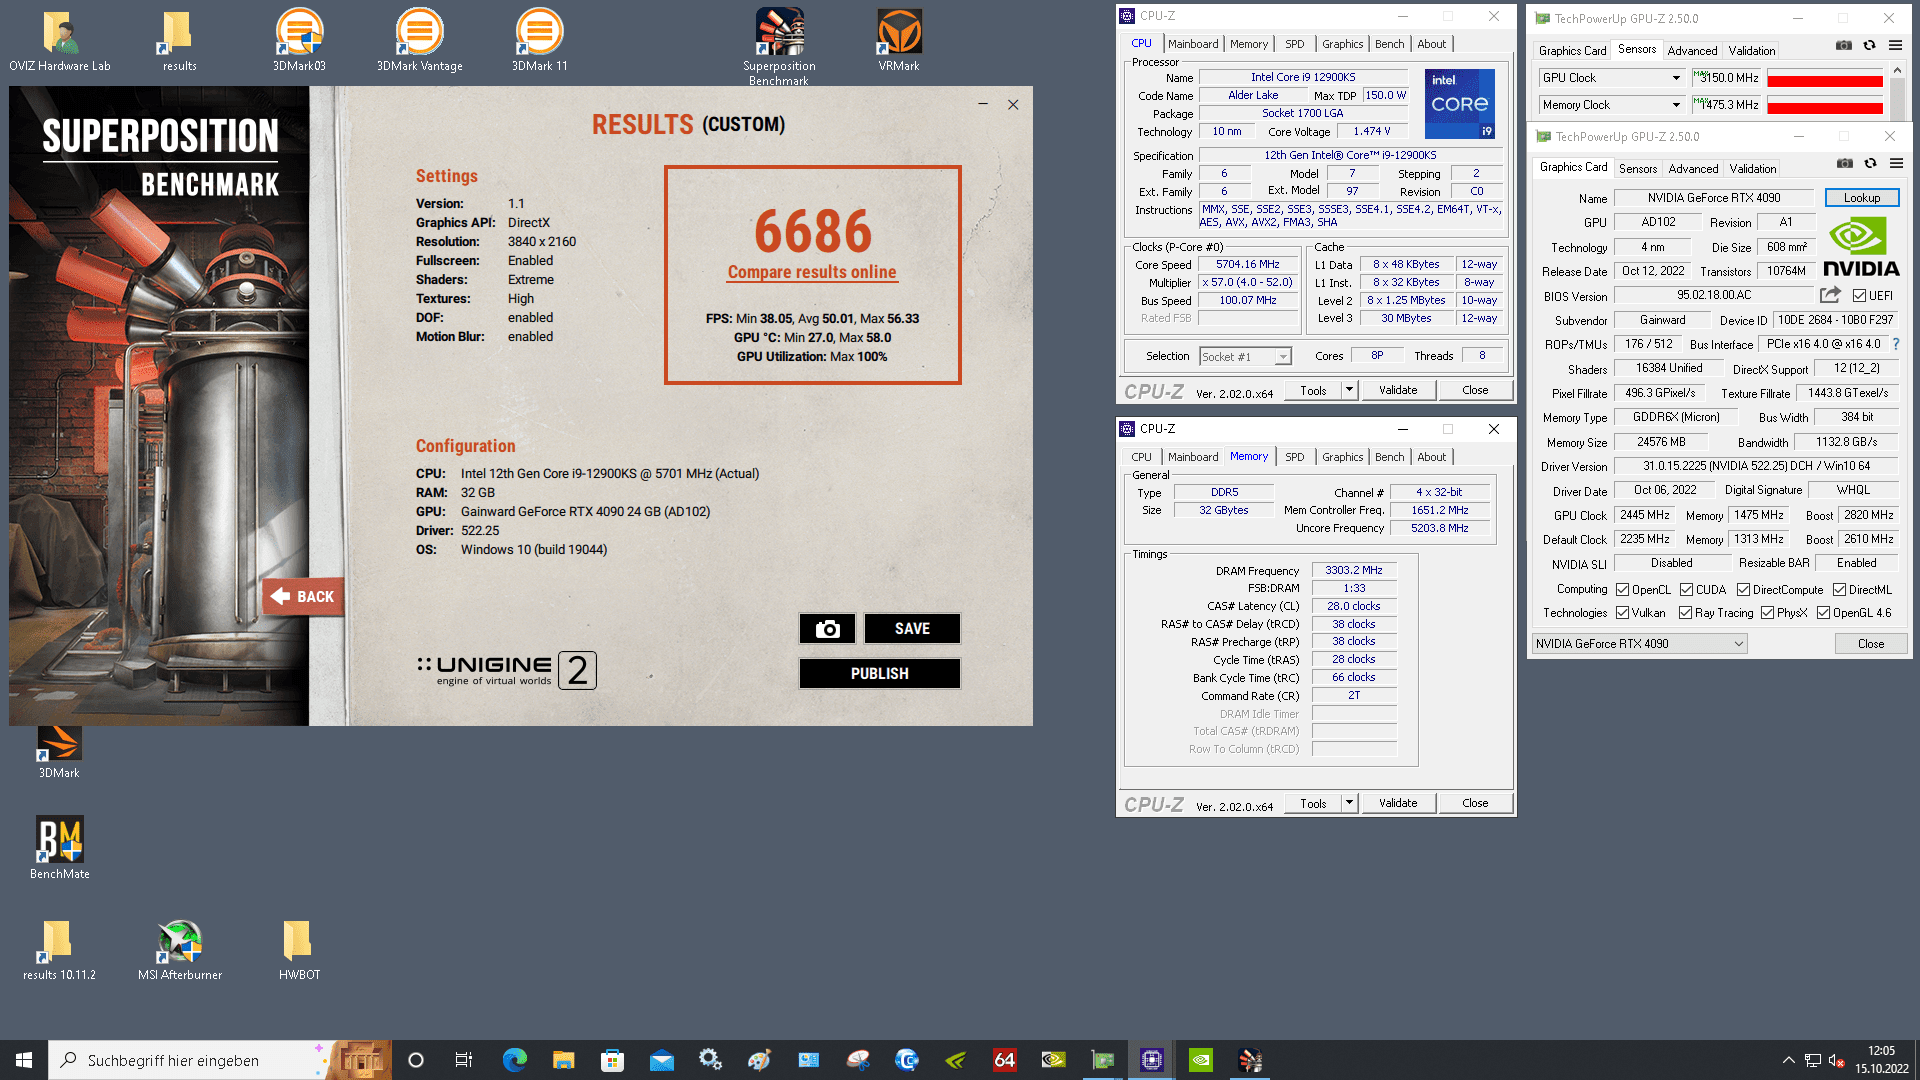
Task: Open the Advanced tab in GPU-Z
Action: click(x=1692, y=169)
